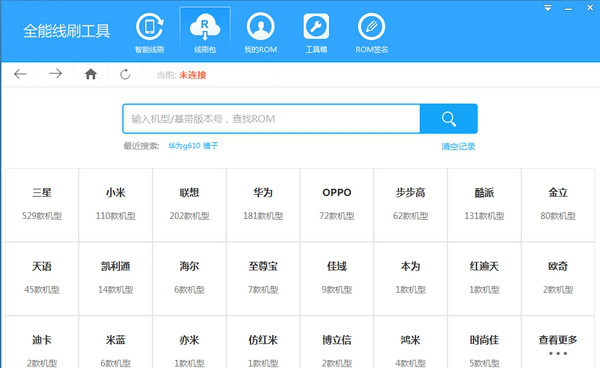Image resolution: width=600 pixels, height=382 pixels.
Task: Click the 全能线刷工具 app title
Action: click(x=67, y=31)
